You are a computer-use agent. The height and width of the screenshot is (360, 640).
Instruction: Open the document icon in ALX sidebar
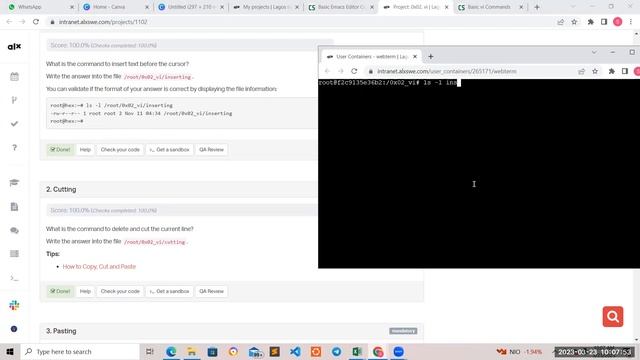pyautogui.click(x=14, y=207)
